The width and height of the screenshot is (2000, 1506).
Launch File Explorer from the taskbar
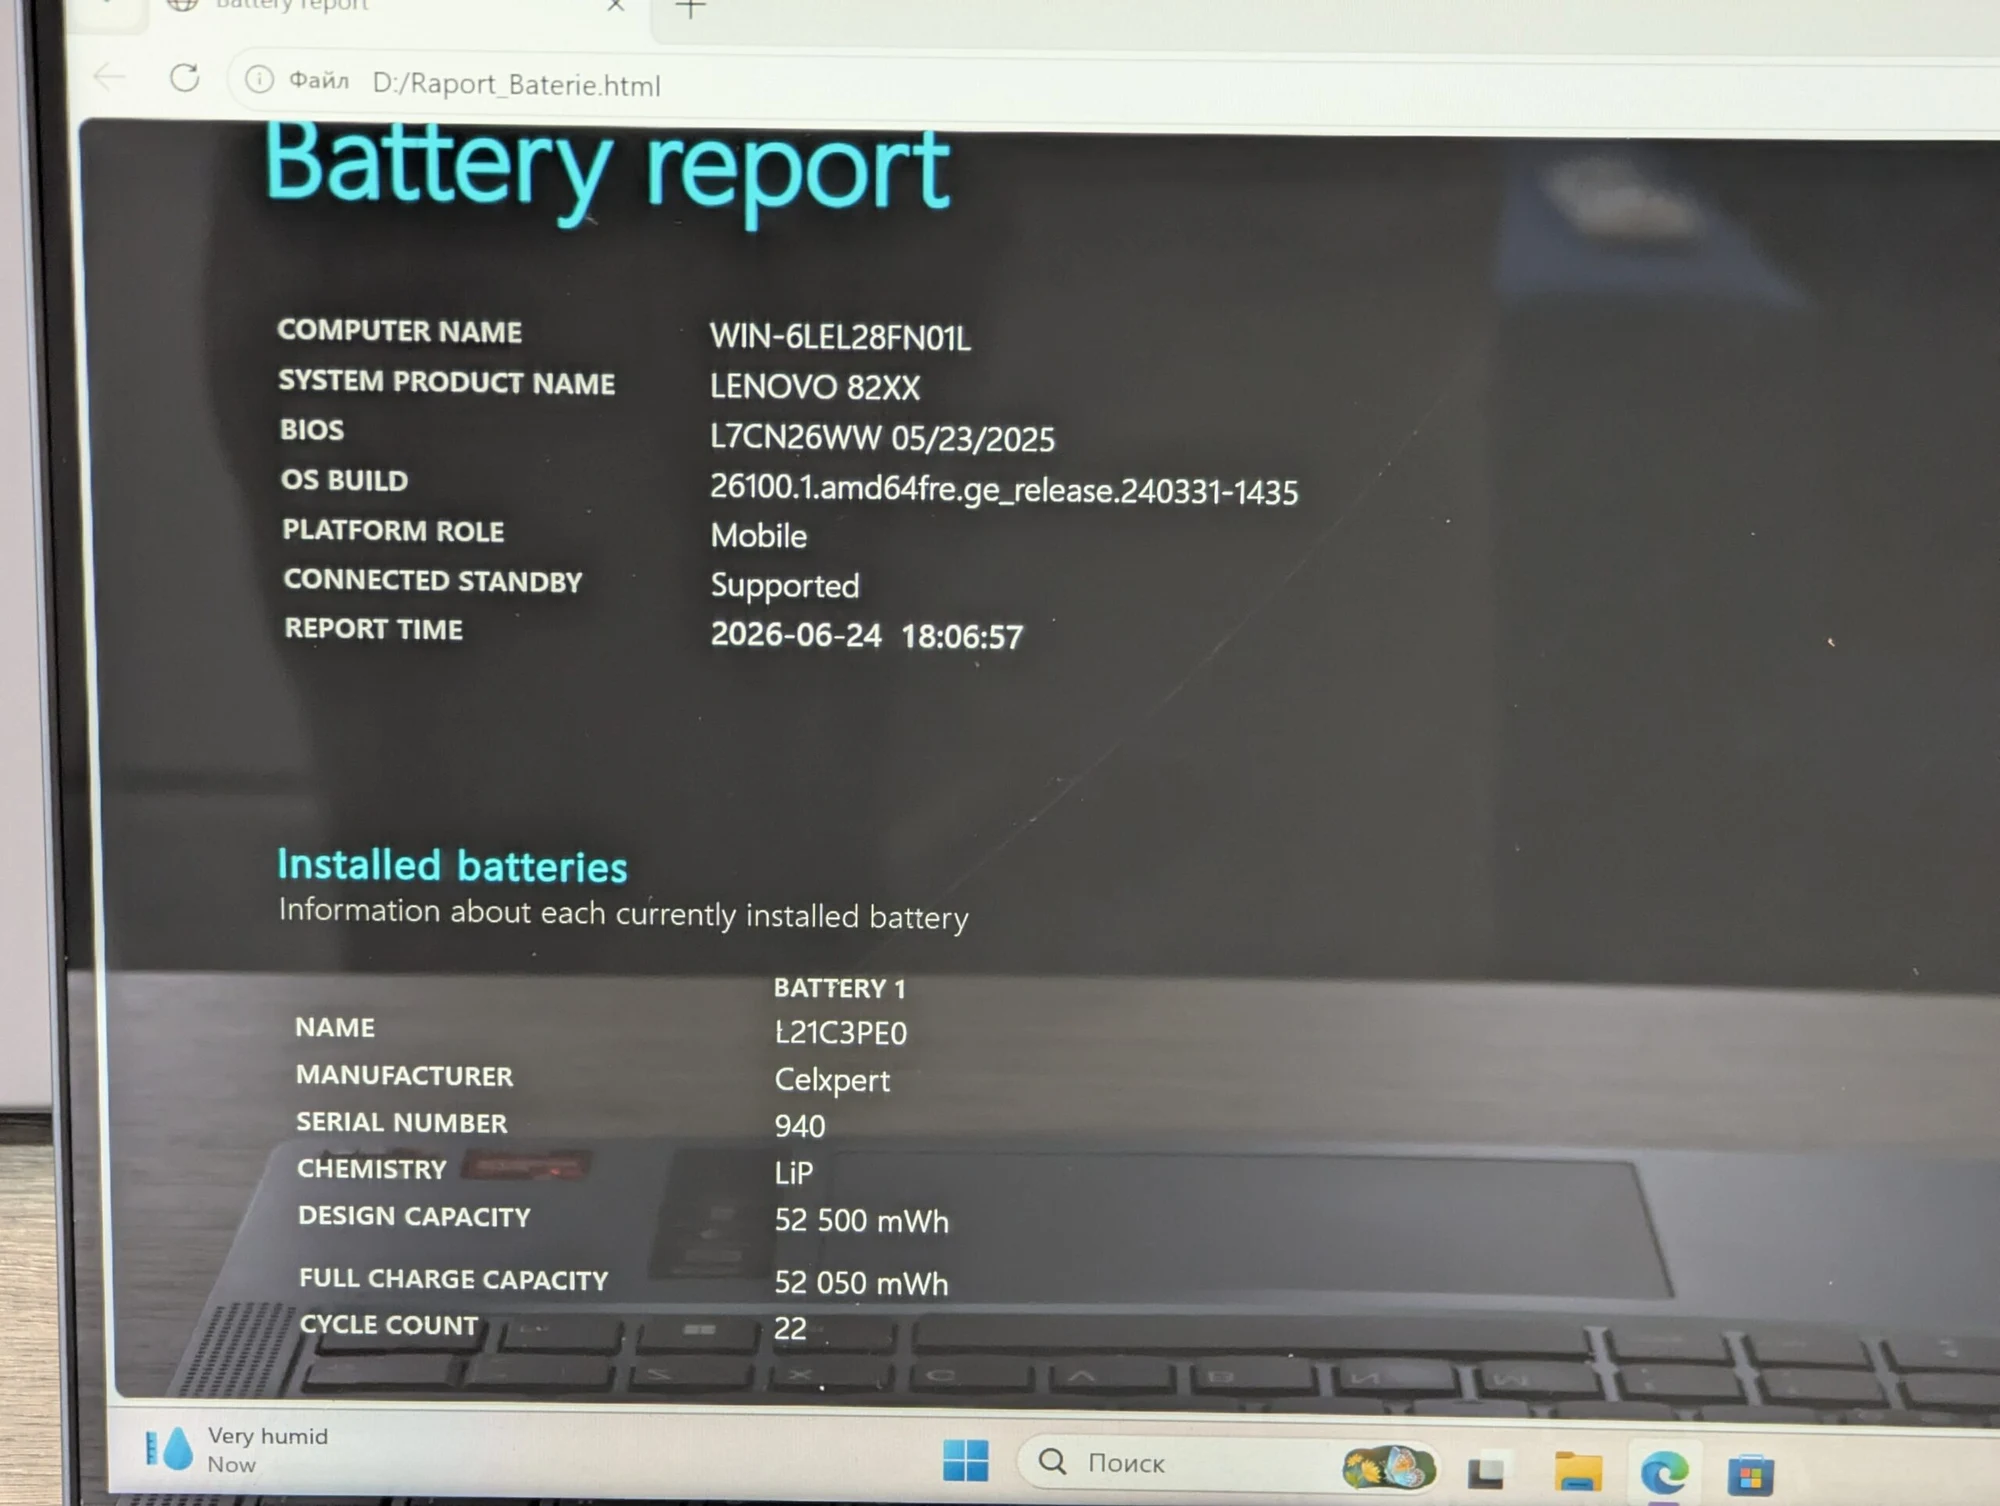pos(1578,1472)
